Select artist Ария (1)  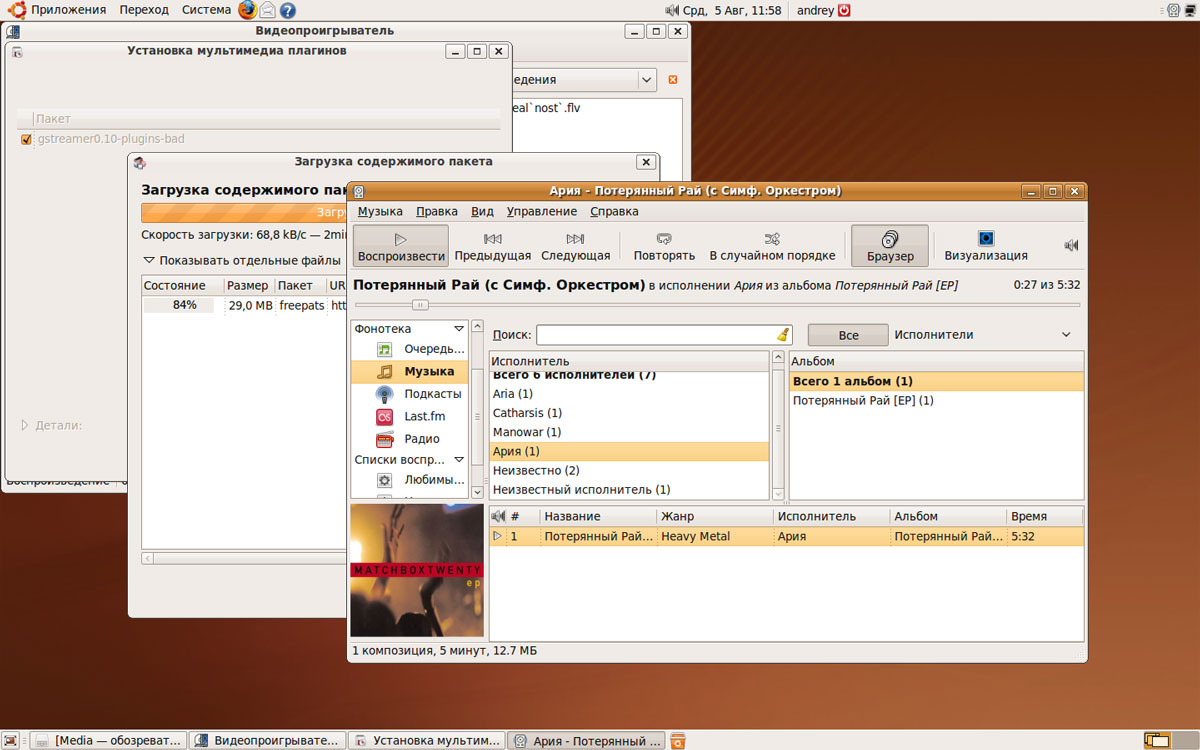(628, 451)
